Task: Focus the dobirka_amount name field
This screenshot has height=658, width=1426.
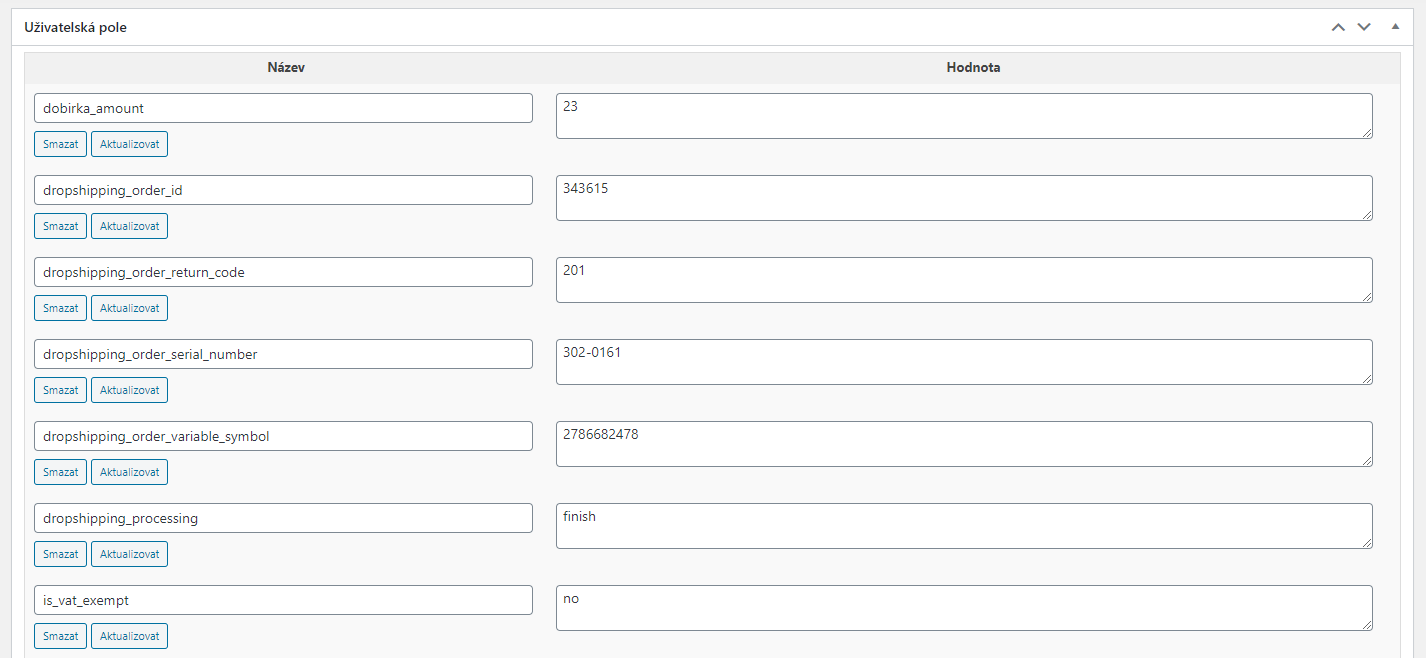Action: 283,108
